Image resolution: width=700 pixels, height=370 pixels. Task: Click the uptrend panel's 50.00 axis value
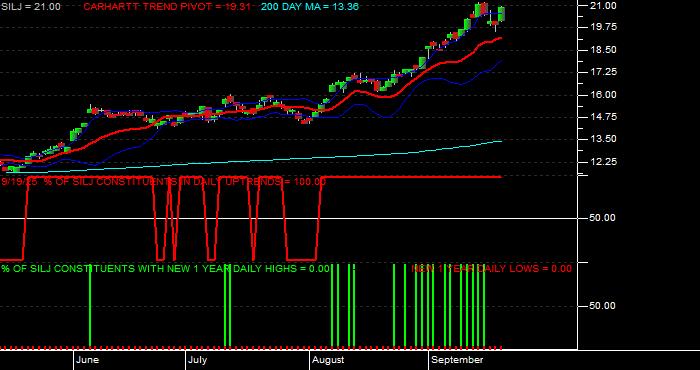(x=602, y=218)
